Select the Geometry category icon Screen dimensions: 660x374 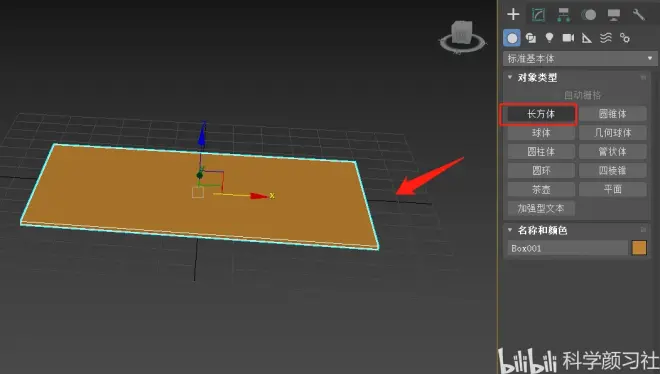click(x=512, y=38)
